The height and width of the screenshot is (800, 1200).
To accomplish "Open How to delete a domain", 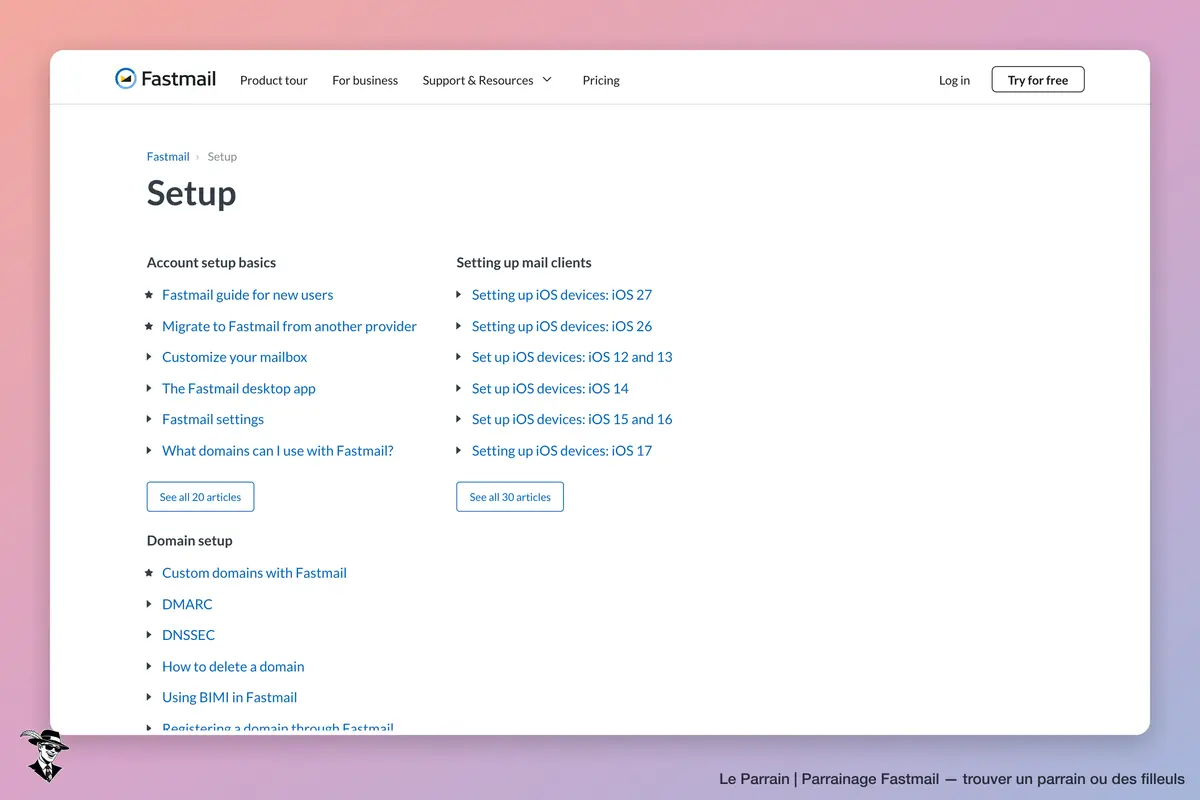I will [x=233, y=666].
